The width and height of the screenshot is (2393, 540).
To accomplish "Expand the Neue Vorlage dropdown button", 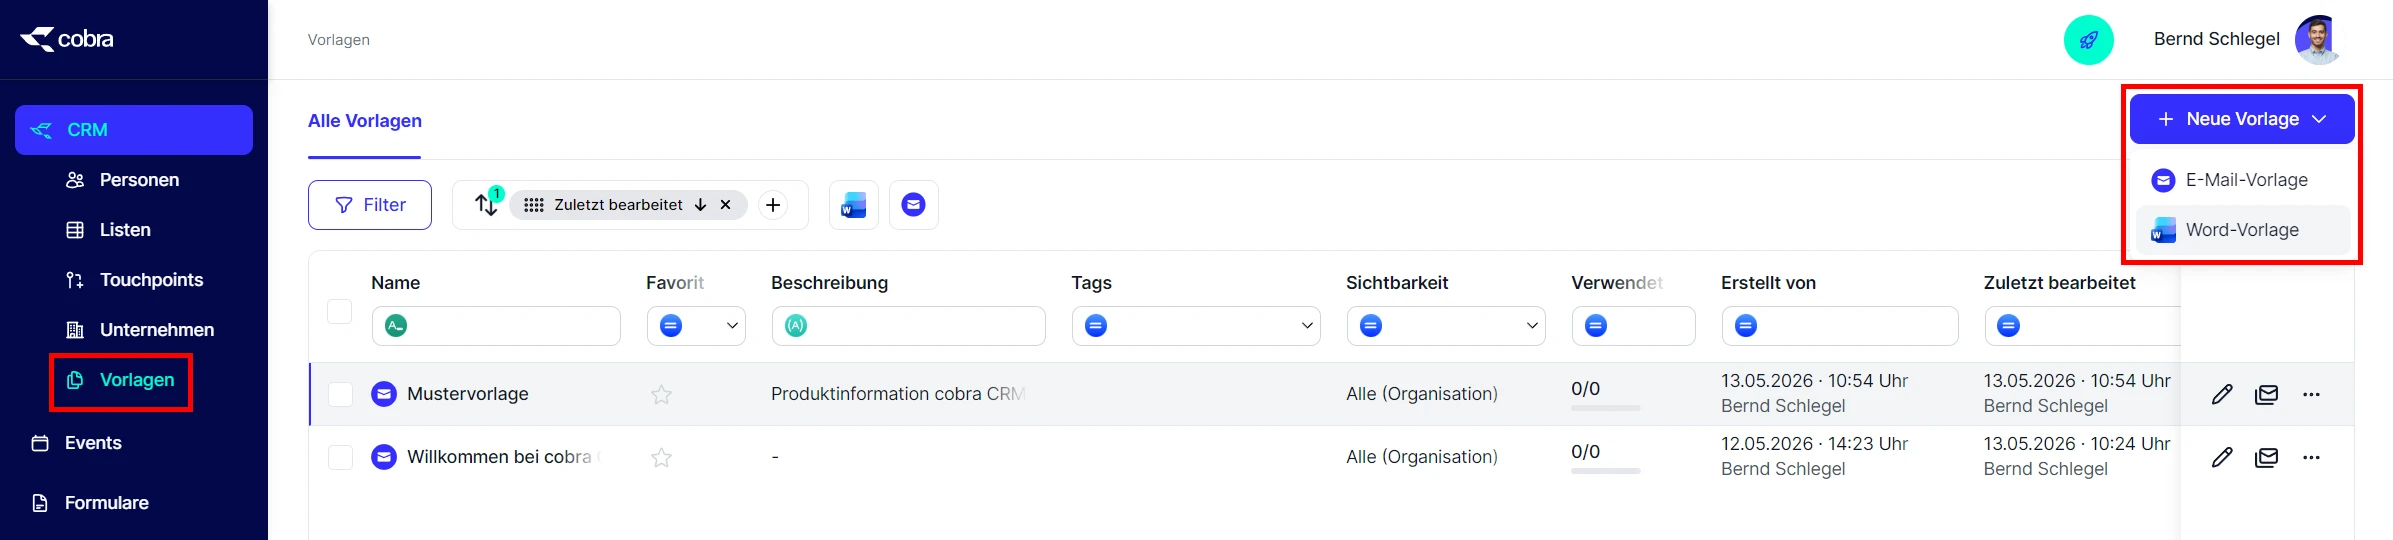I will click(x=2242, y=119).
